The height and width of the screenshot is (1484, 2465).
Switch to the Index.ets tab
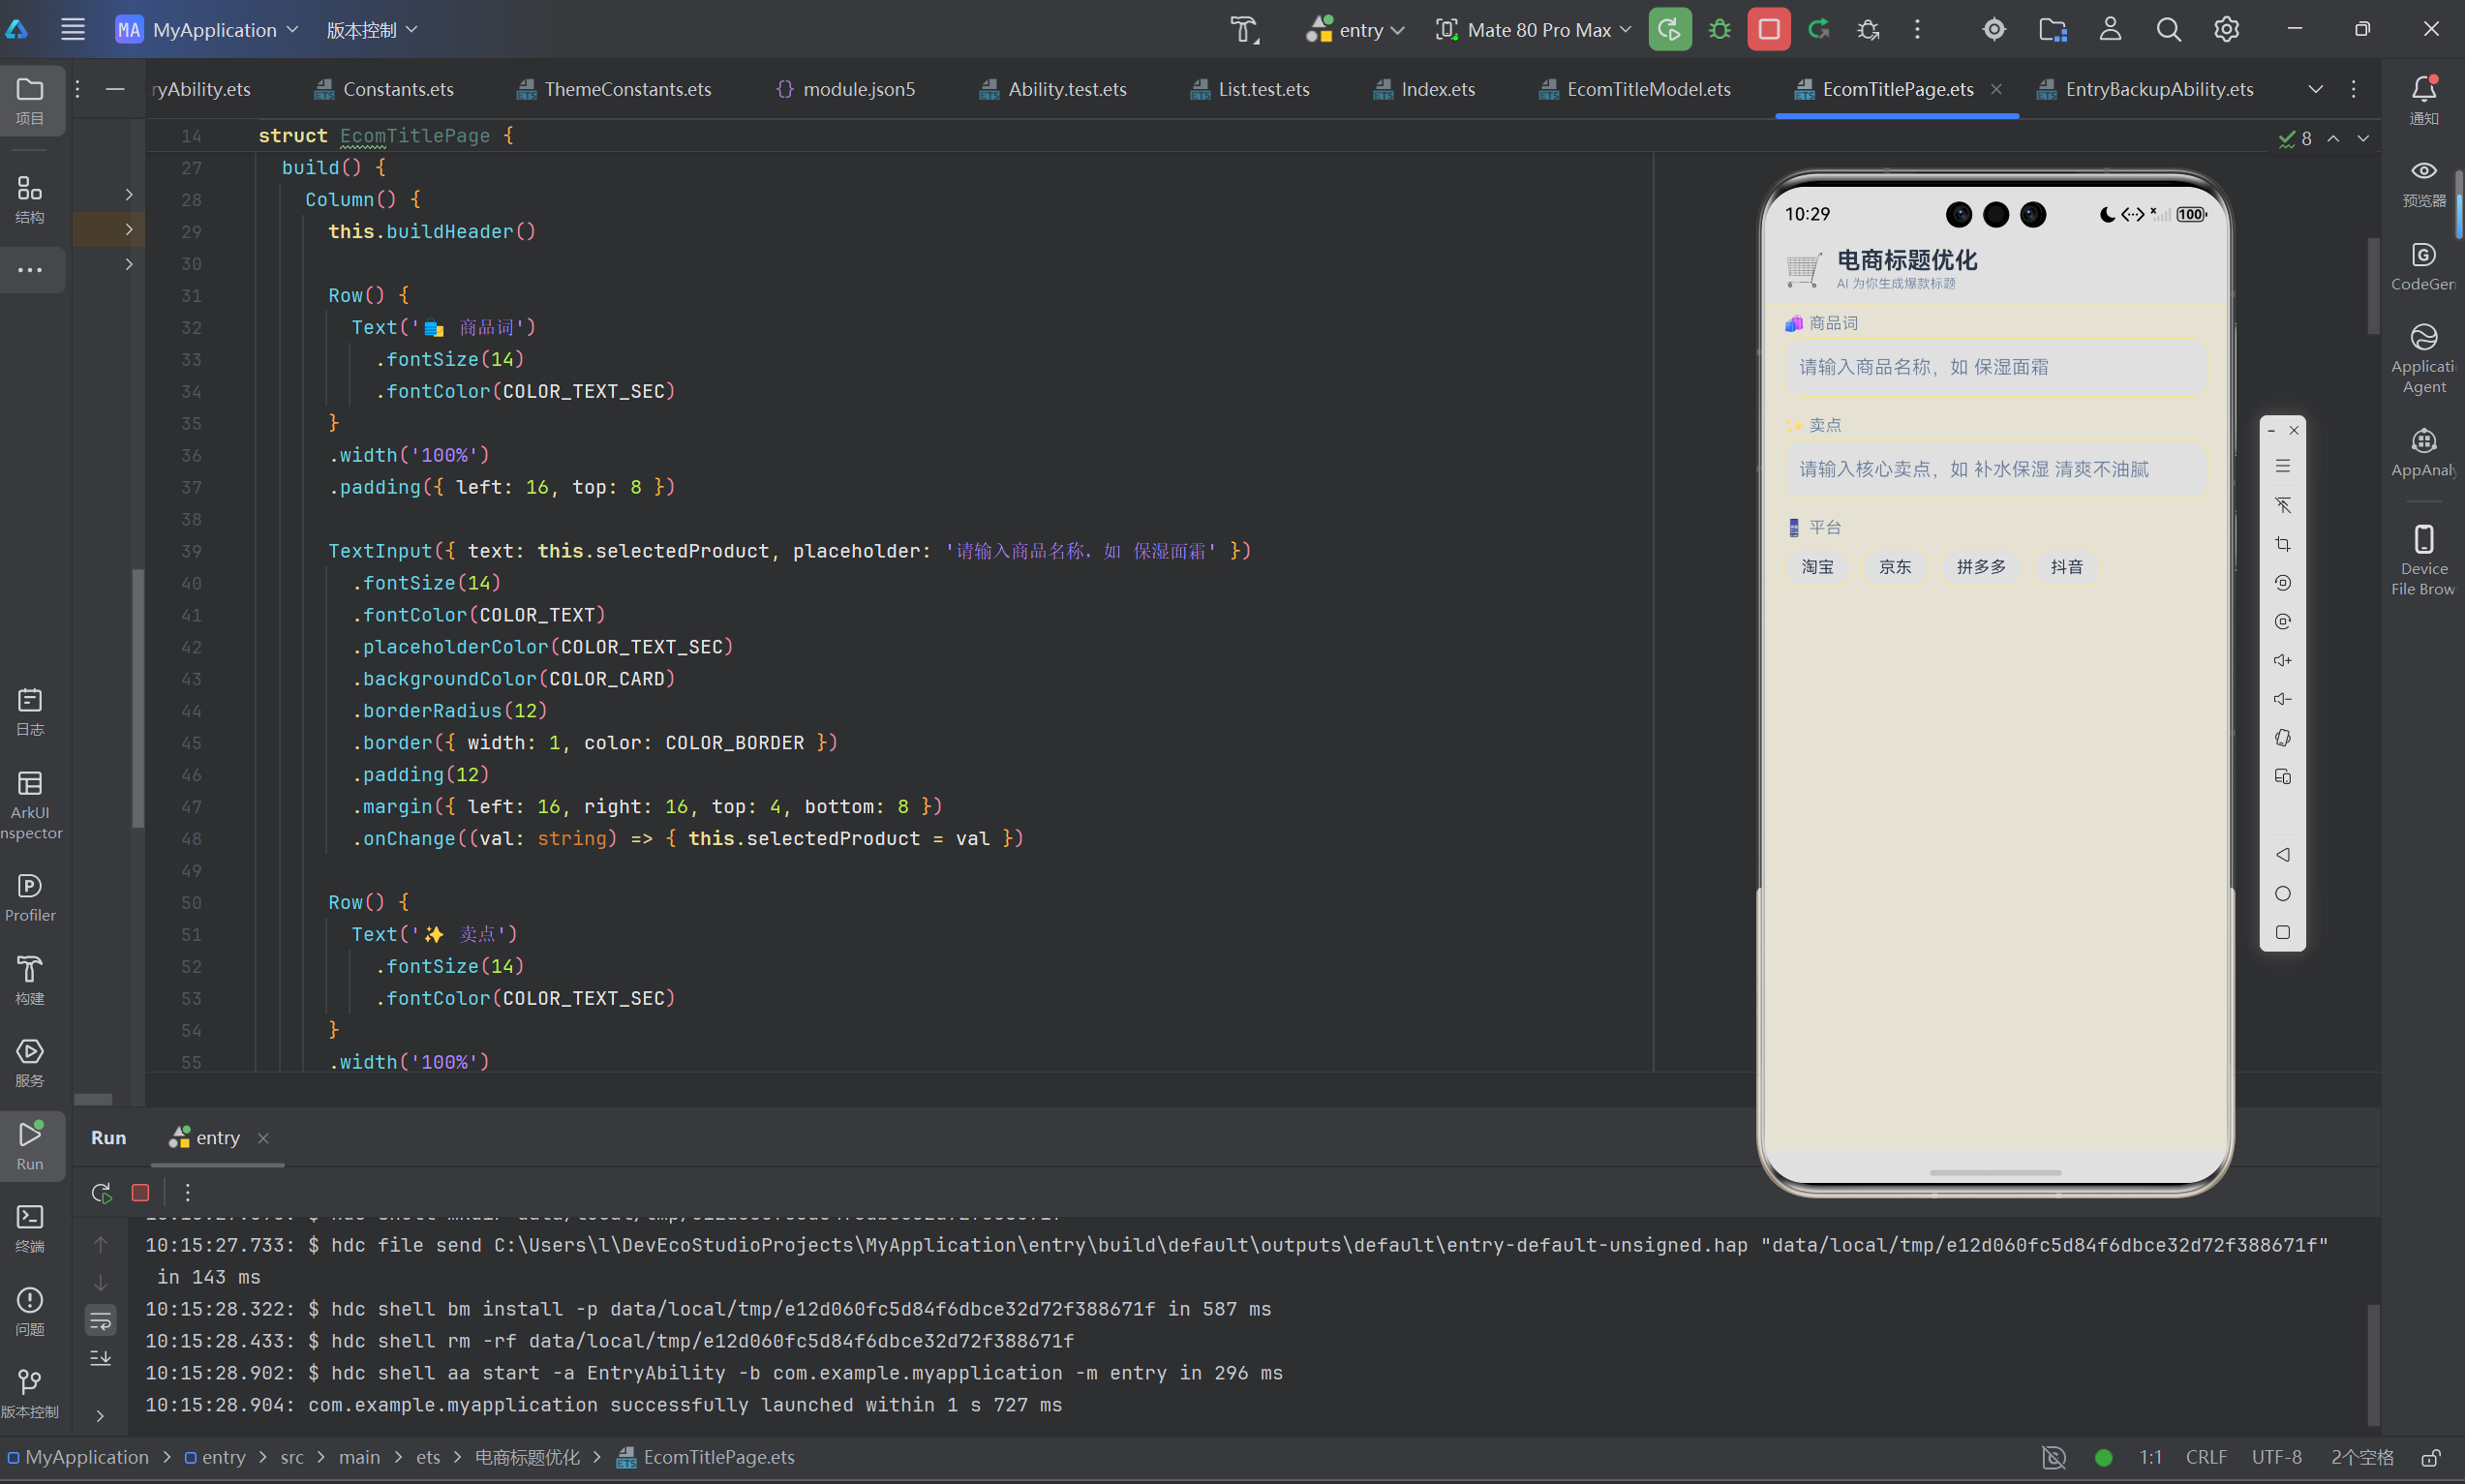(1424, 89)
